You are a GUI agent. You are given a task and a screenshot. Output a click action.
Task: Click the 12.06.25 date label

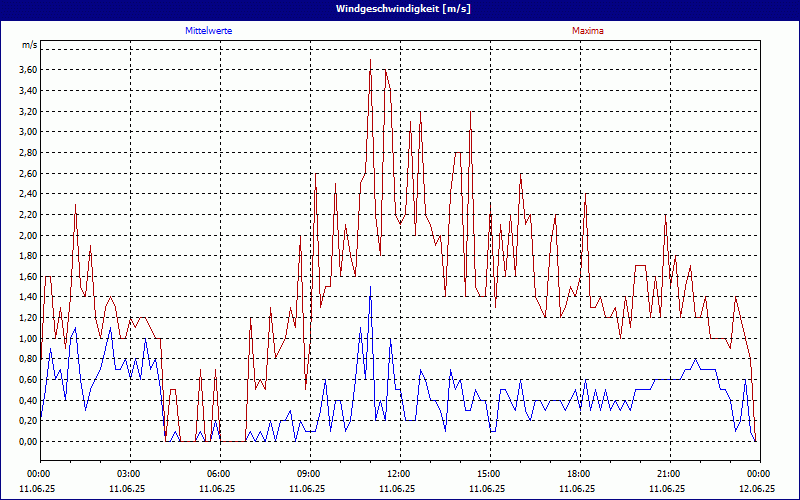pyautogui.click(x=756, y=489)
